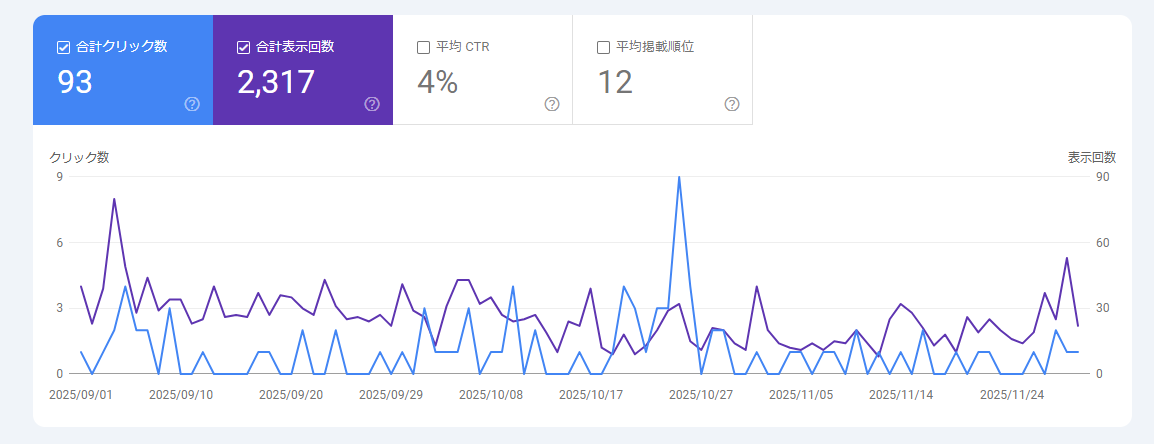Click the 表示回数 right axis title
The height and width of the screenshot is (444, 1154).
click(1091, 157)
